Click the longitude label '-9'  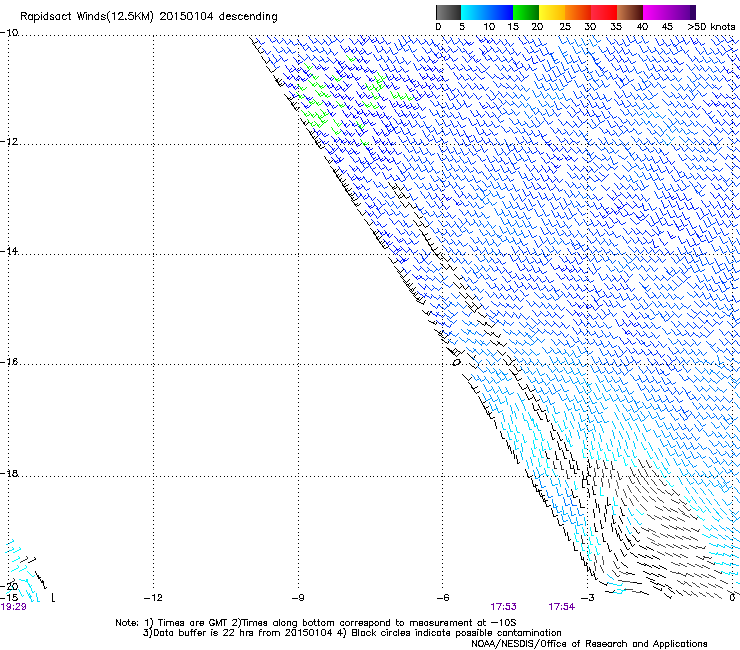coord(298,598)
